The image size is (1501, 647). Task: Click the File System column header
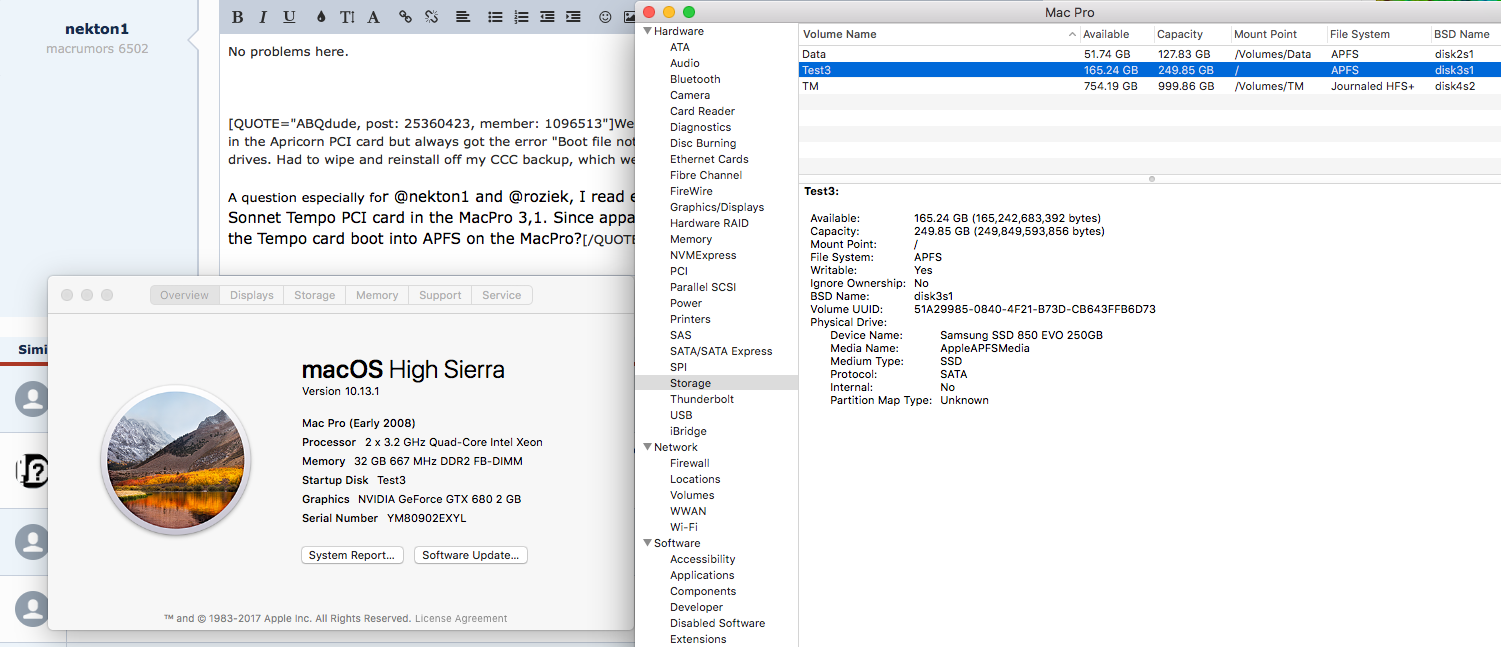point(1377,34)
